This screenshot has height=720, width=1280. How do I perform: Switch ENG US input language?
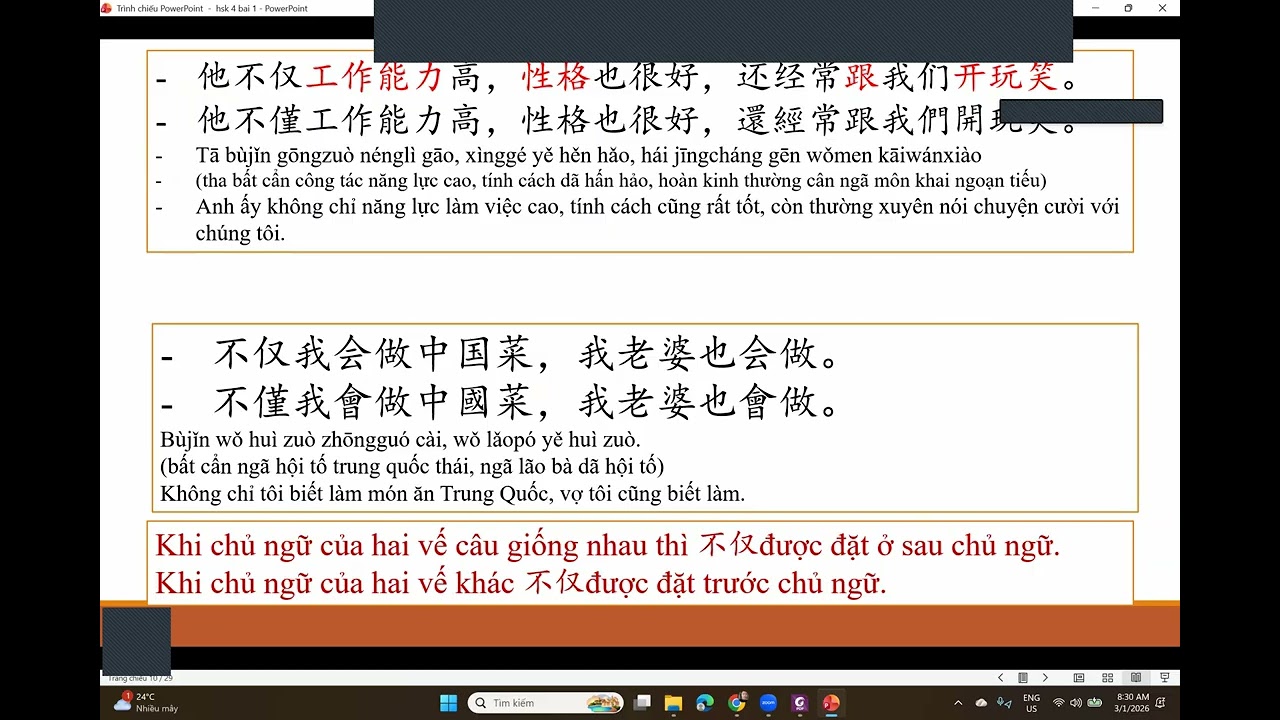tap(1031, 703)
